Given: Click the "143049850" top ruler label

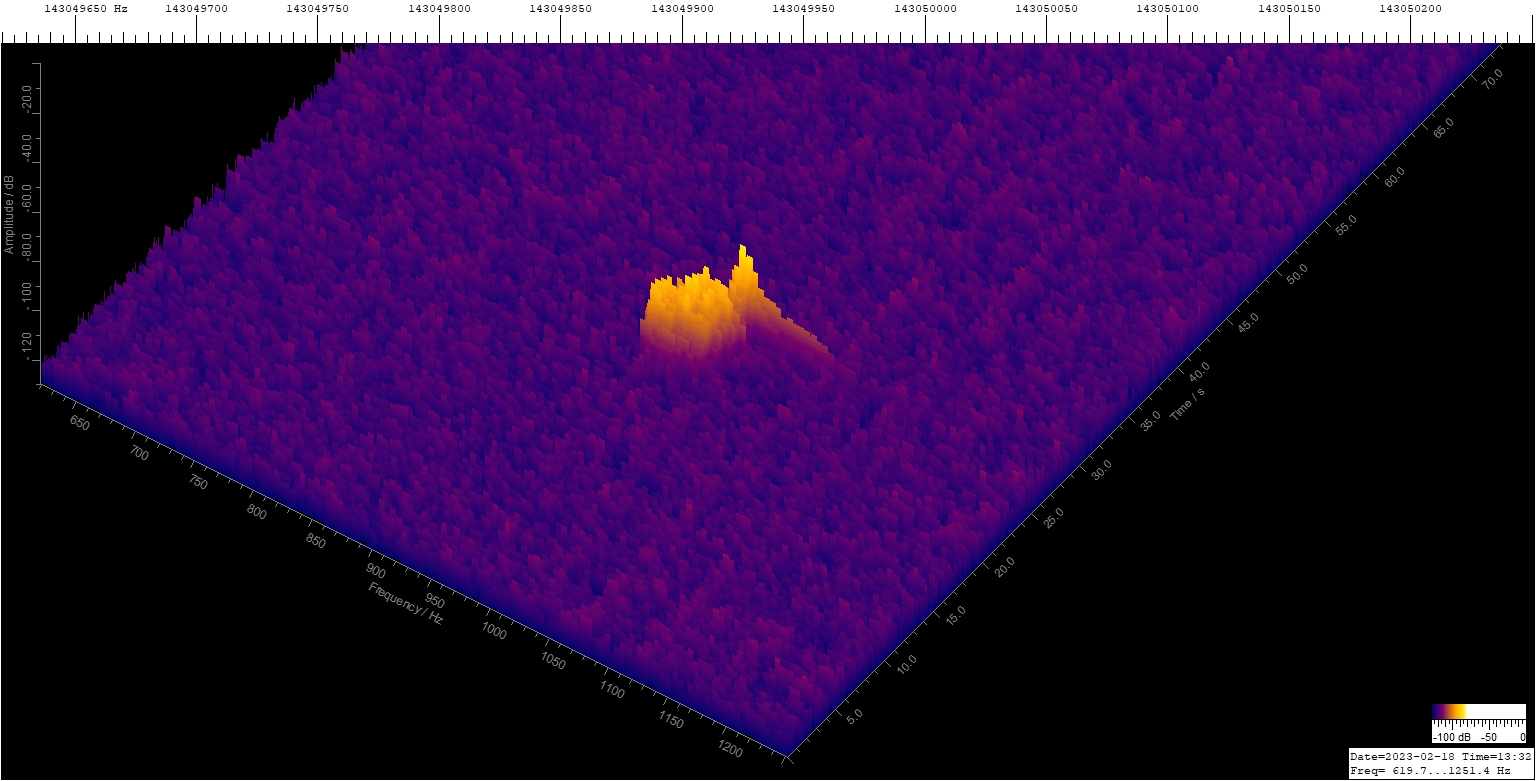Looking at the screenshot, I should click(x=561, y=8).
